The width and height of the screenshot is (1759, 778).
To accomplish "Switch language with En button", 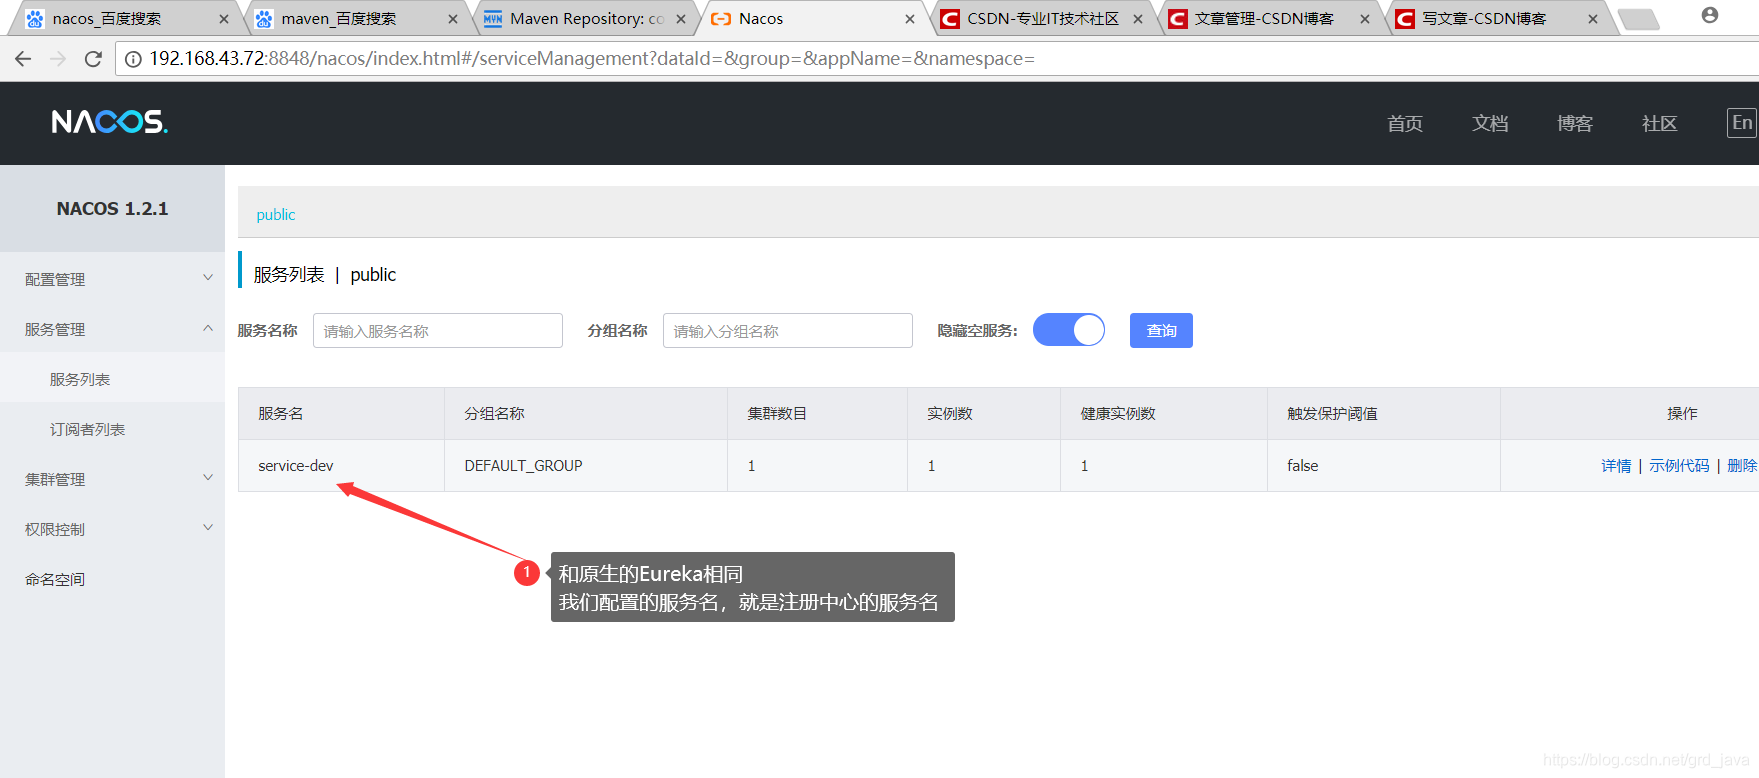I will click(1742, 123).
